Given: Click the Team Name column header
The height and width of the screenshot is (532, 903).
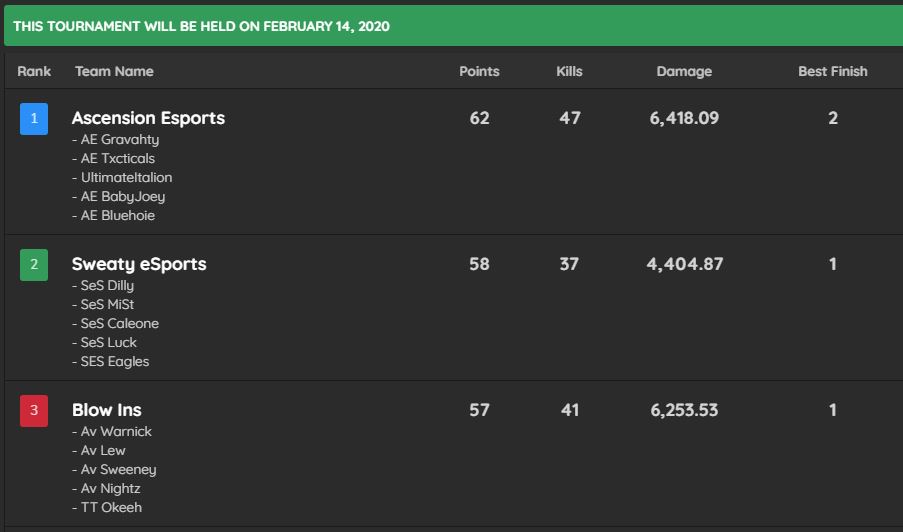Looking at the screenshot, I should click(114, 71).
